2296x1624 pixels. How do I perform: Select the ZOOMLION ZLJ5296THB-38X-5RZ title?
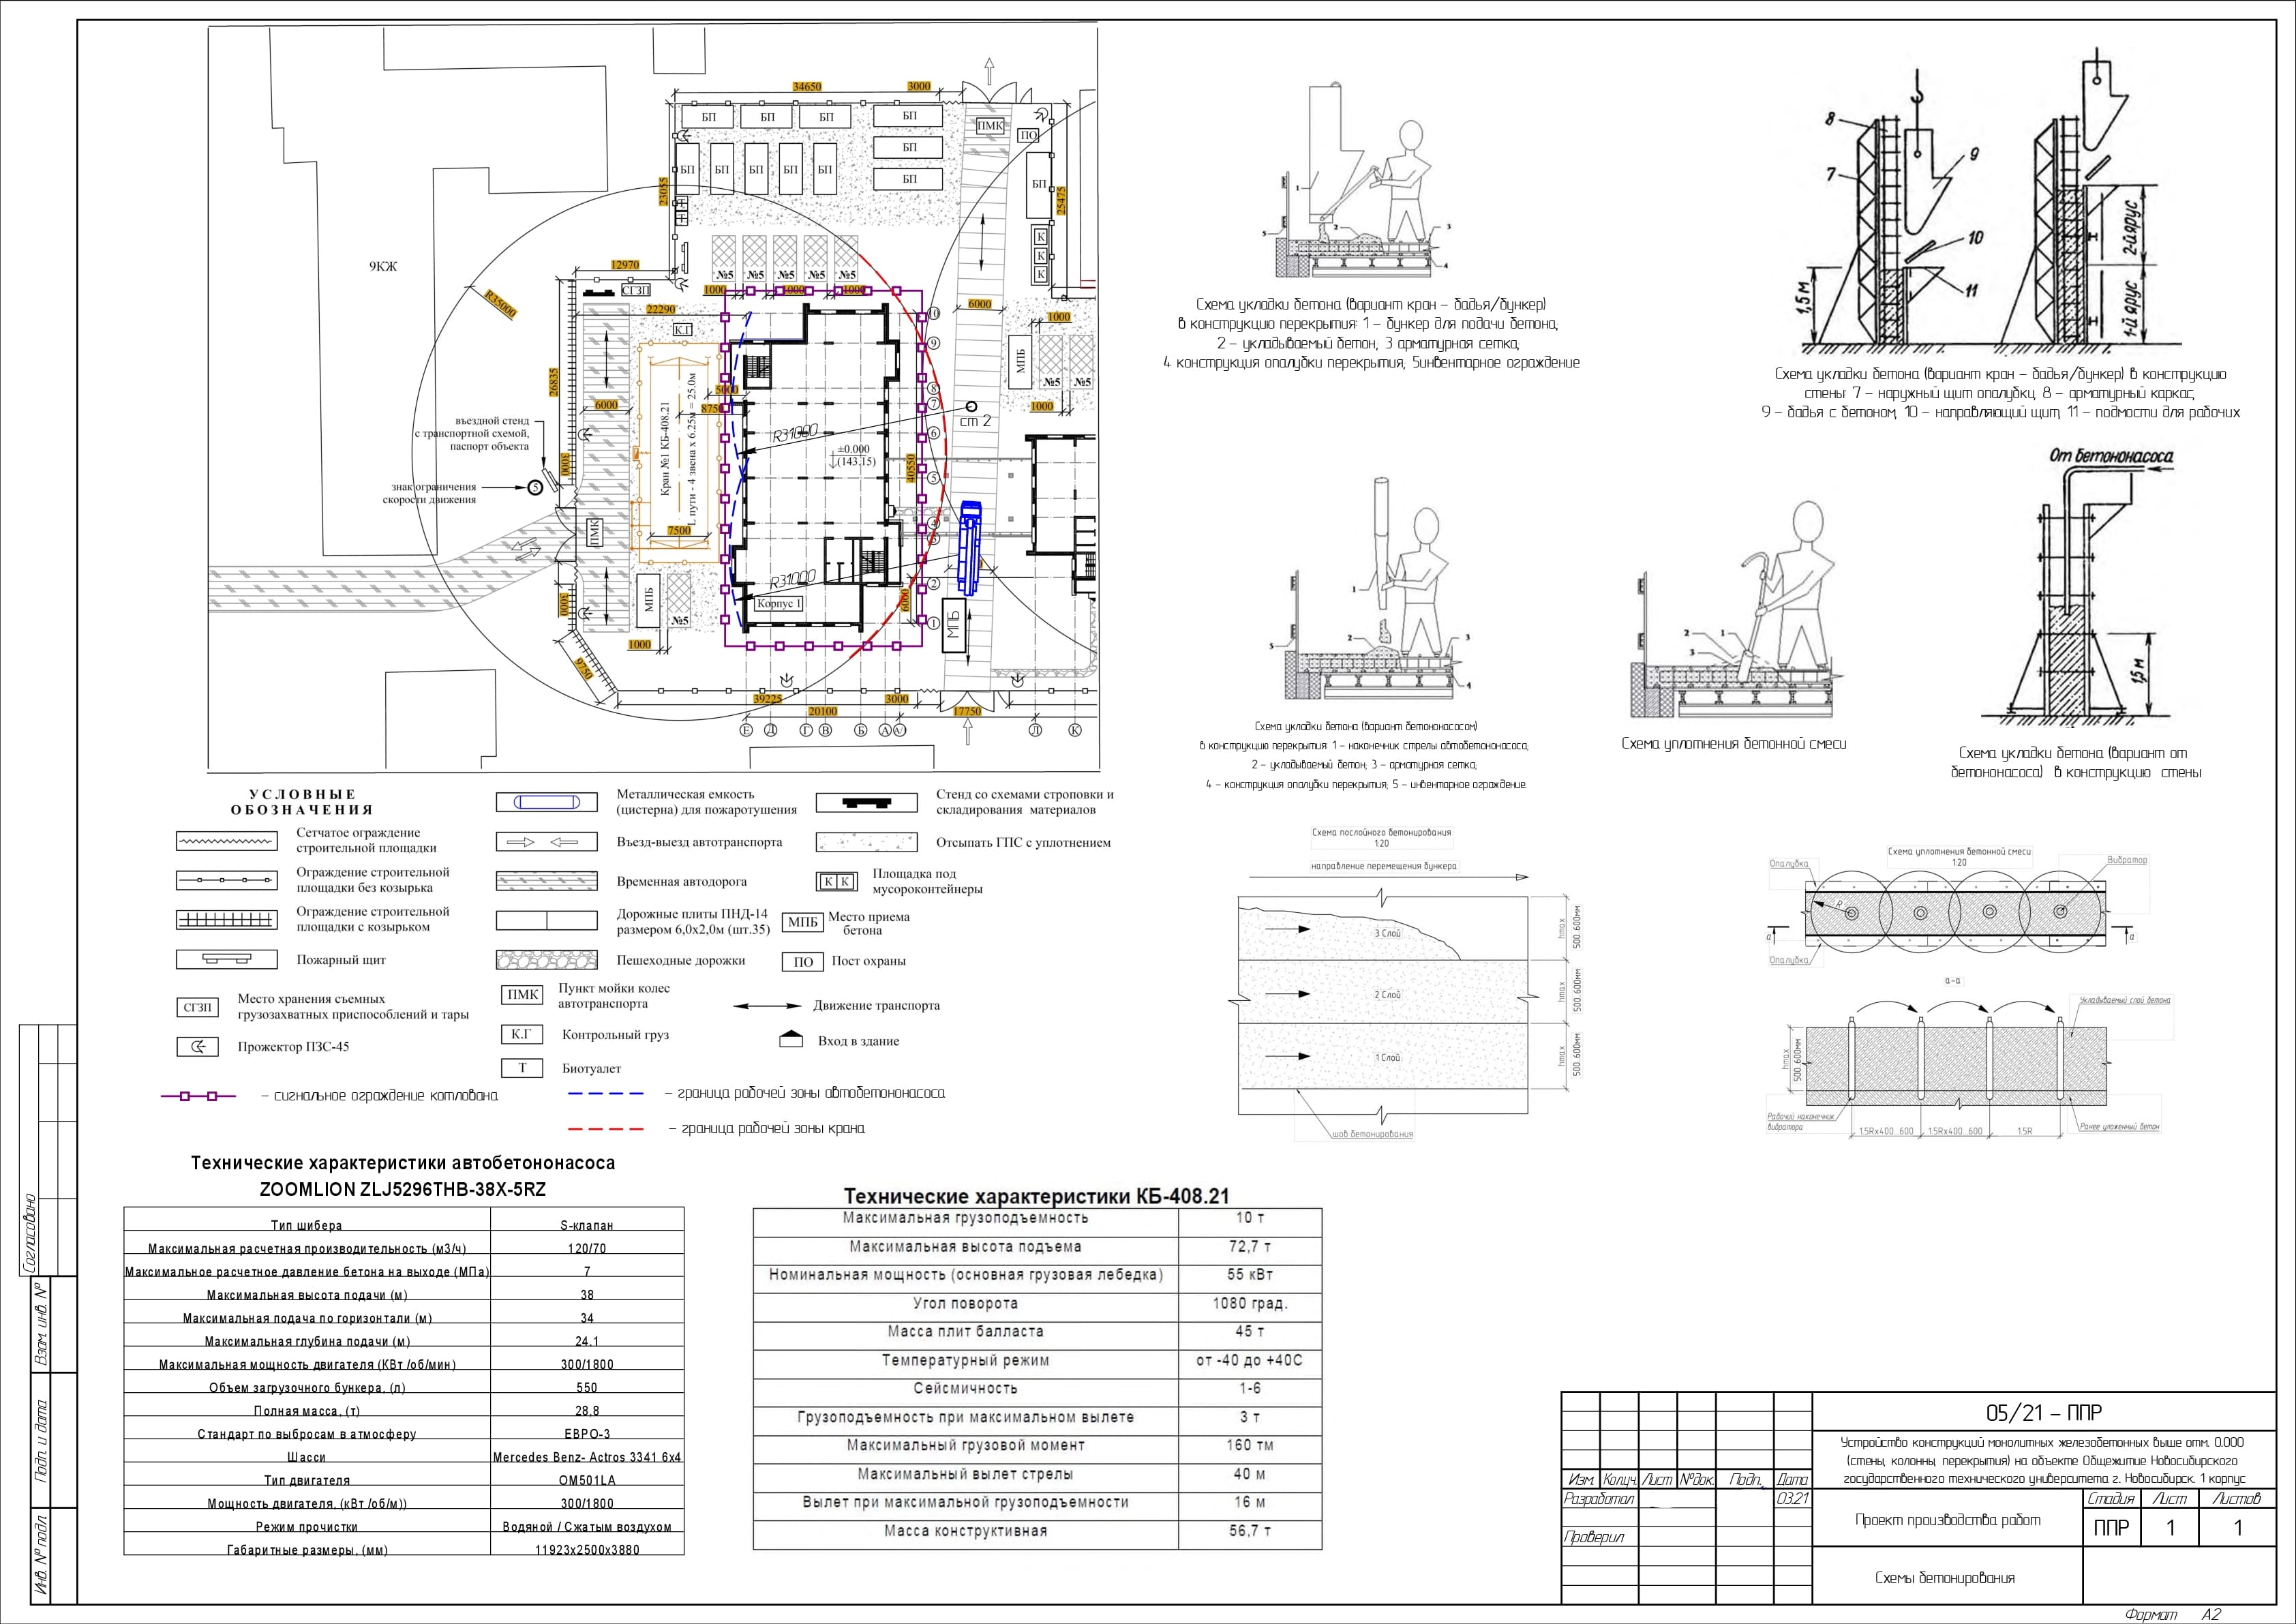[403, 1190]
